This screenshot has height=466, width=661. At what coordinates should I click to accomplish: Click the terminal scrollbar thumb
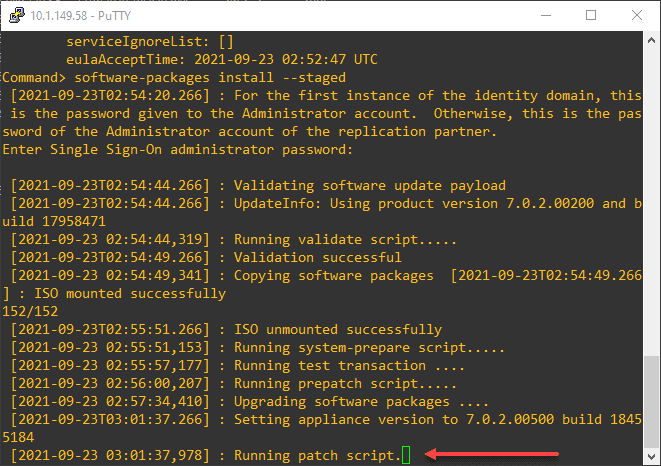coord(652,400)
